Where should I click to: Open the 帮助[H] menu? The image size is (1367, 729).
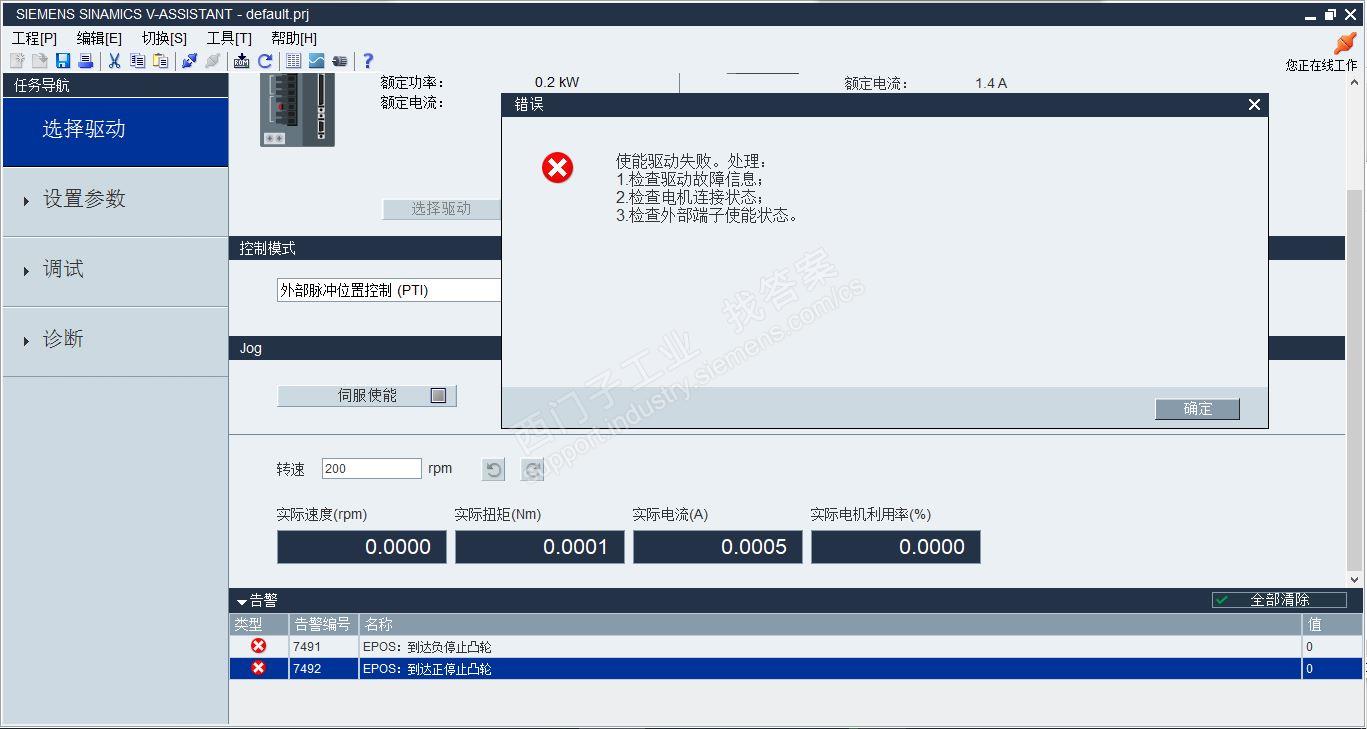click(294, 38)
